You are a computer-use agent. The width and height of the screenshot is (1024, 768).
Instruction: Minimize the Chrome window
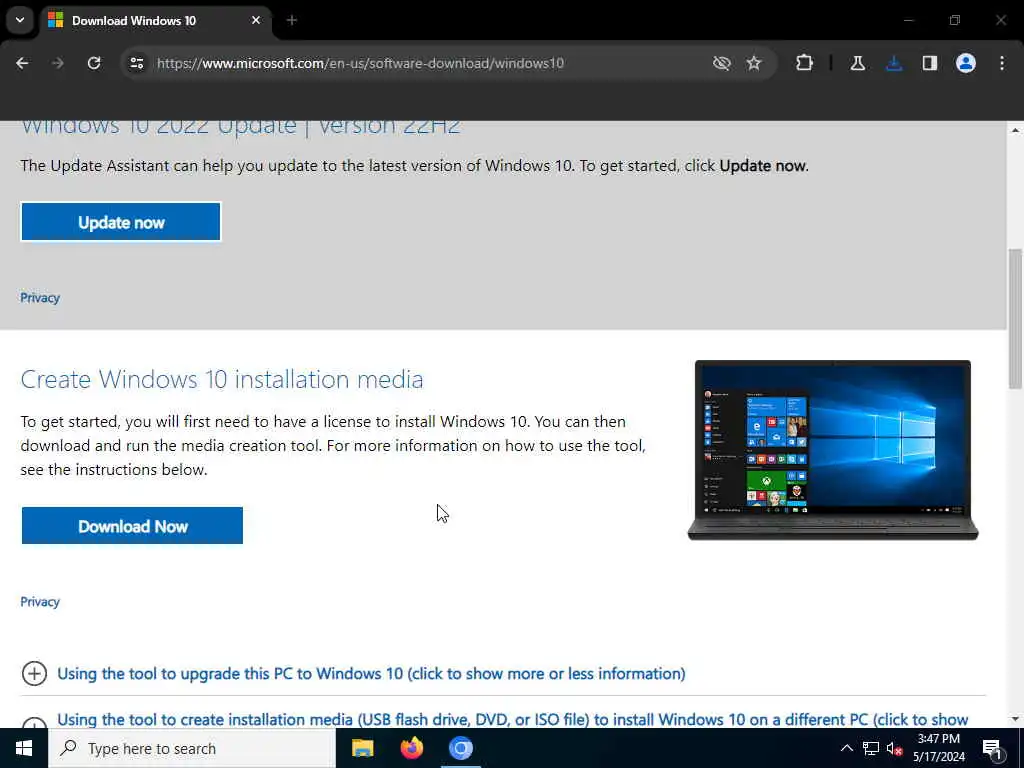coord(908,20)
